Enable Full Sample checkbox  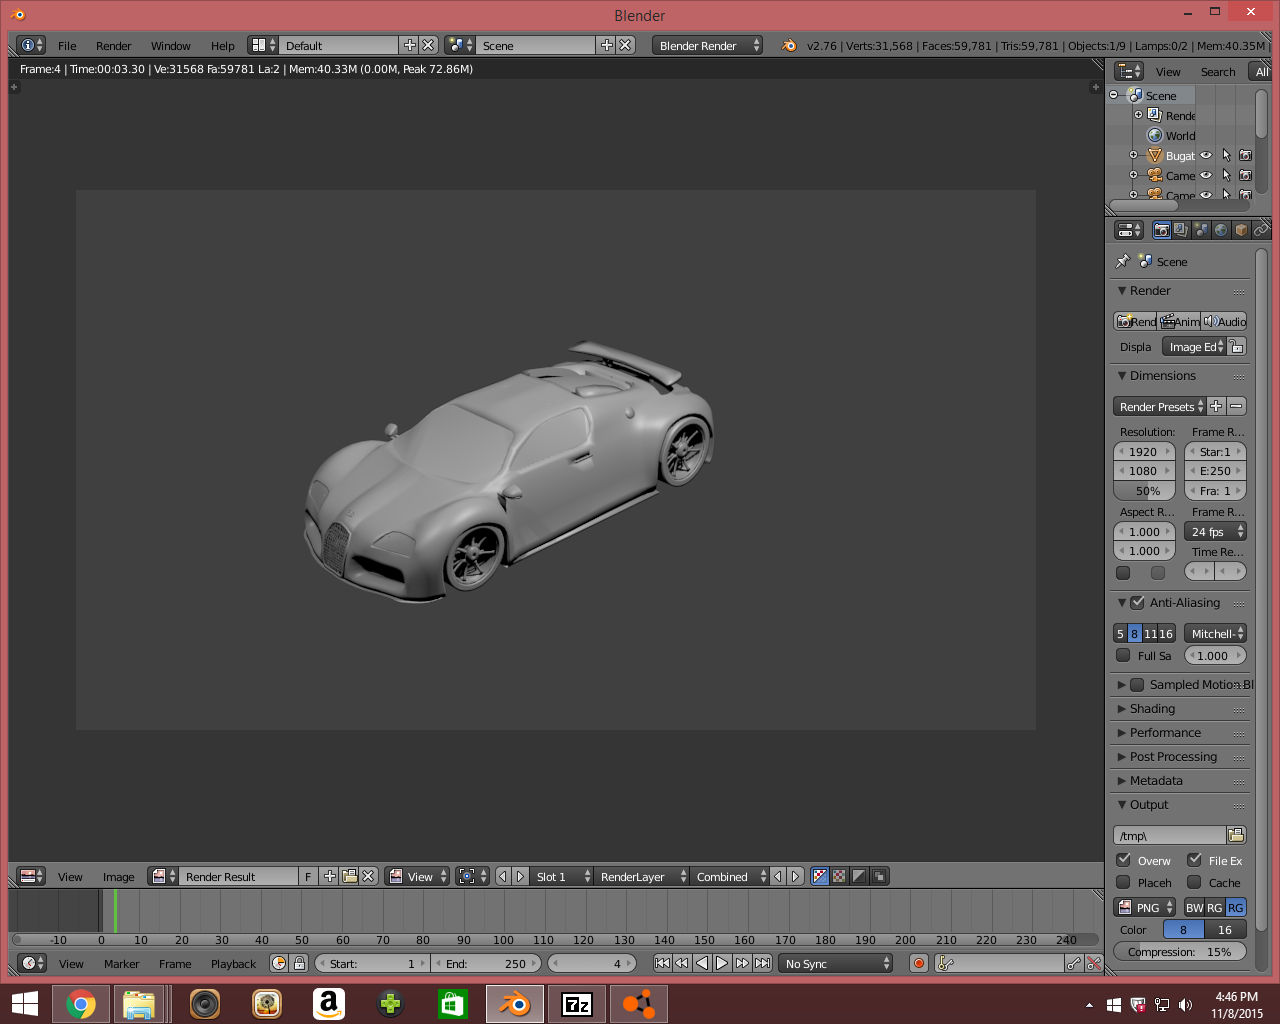[x=1123, y=655]
